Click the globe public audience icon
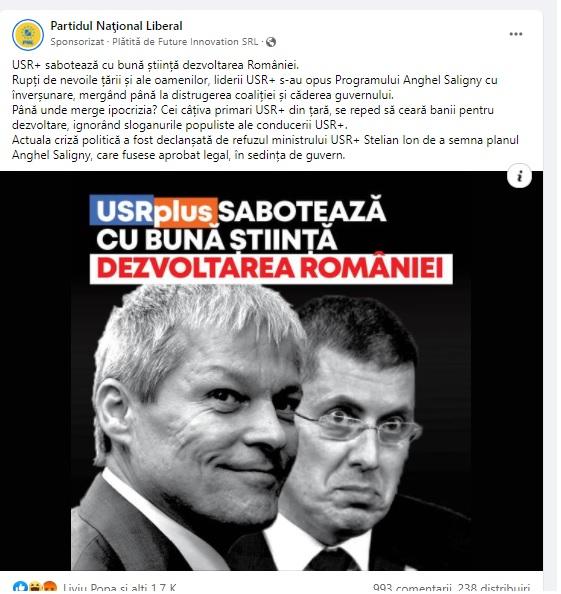The height and width of the screenshot is (594, 561). coord(272,42)
